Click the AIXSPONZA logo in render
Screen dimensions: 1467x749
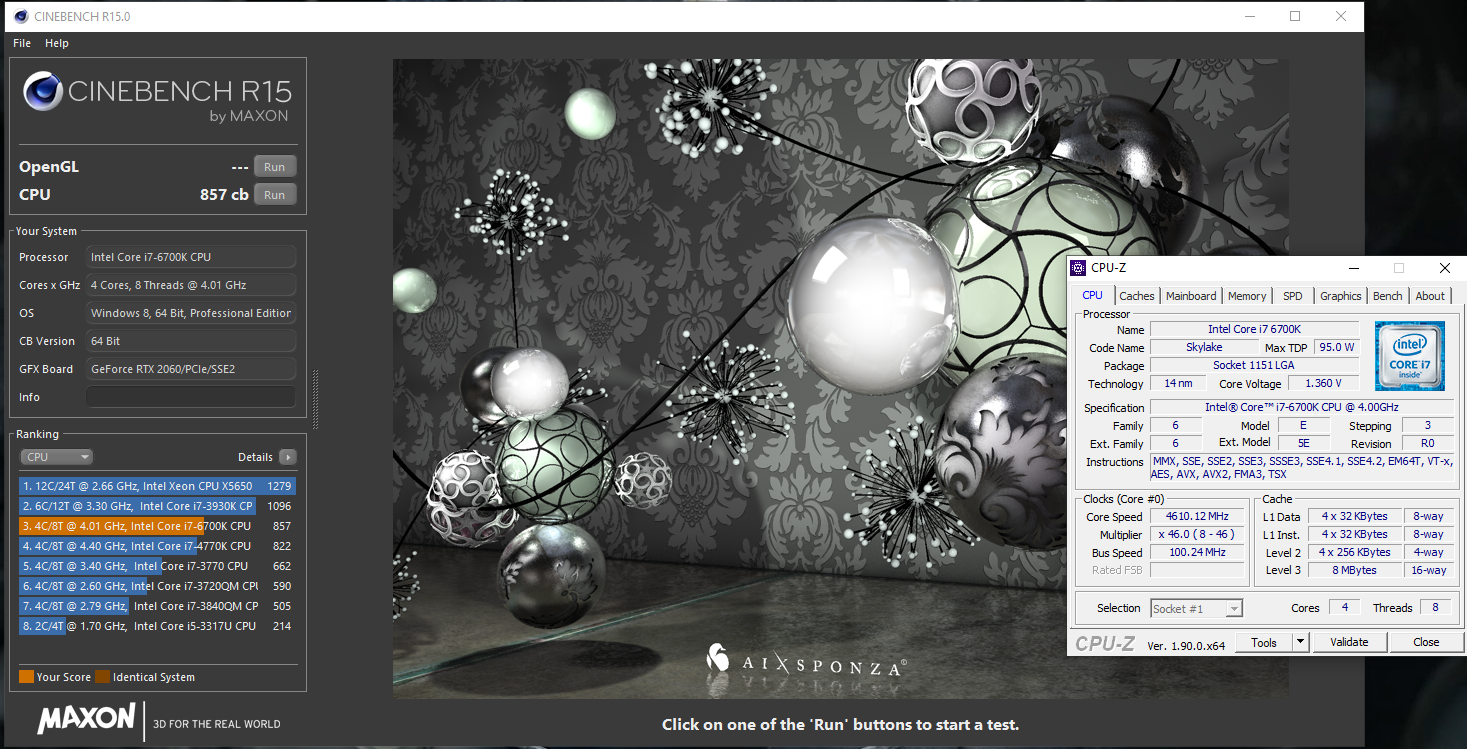[806, 660]
